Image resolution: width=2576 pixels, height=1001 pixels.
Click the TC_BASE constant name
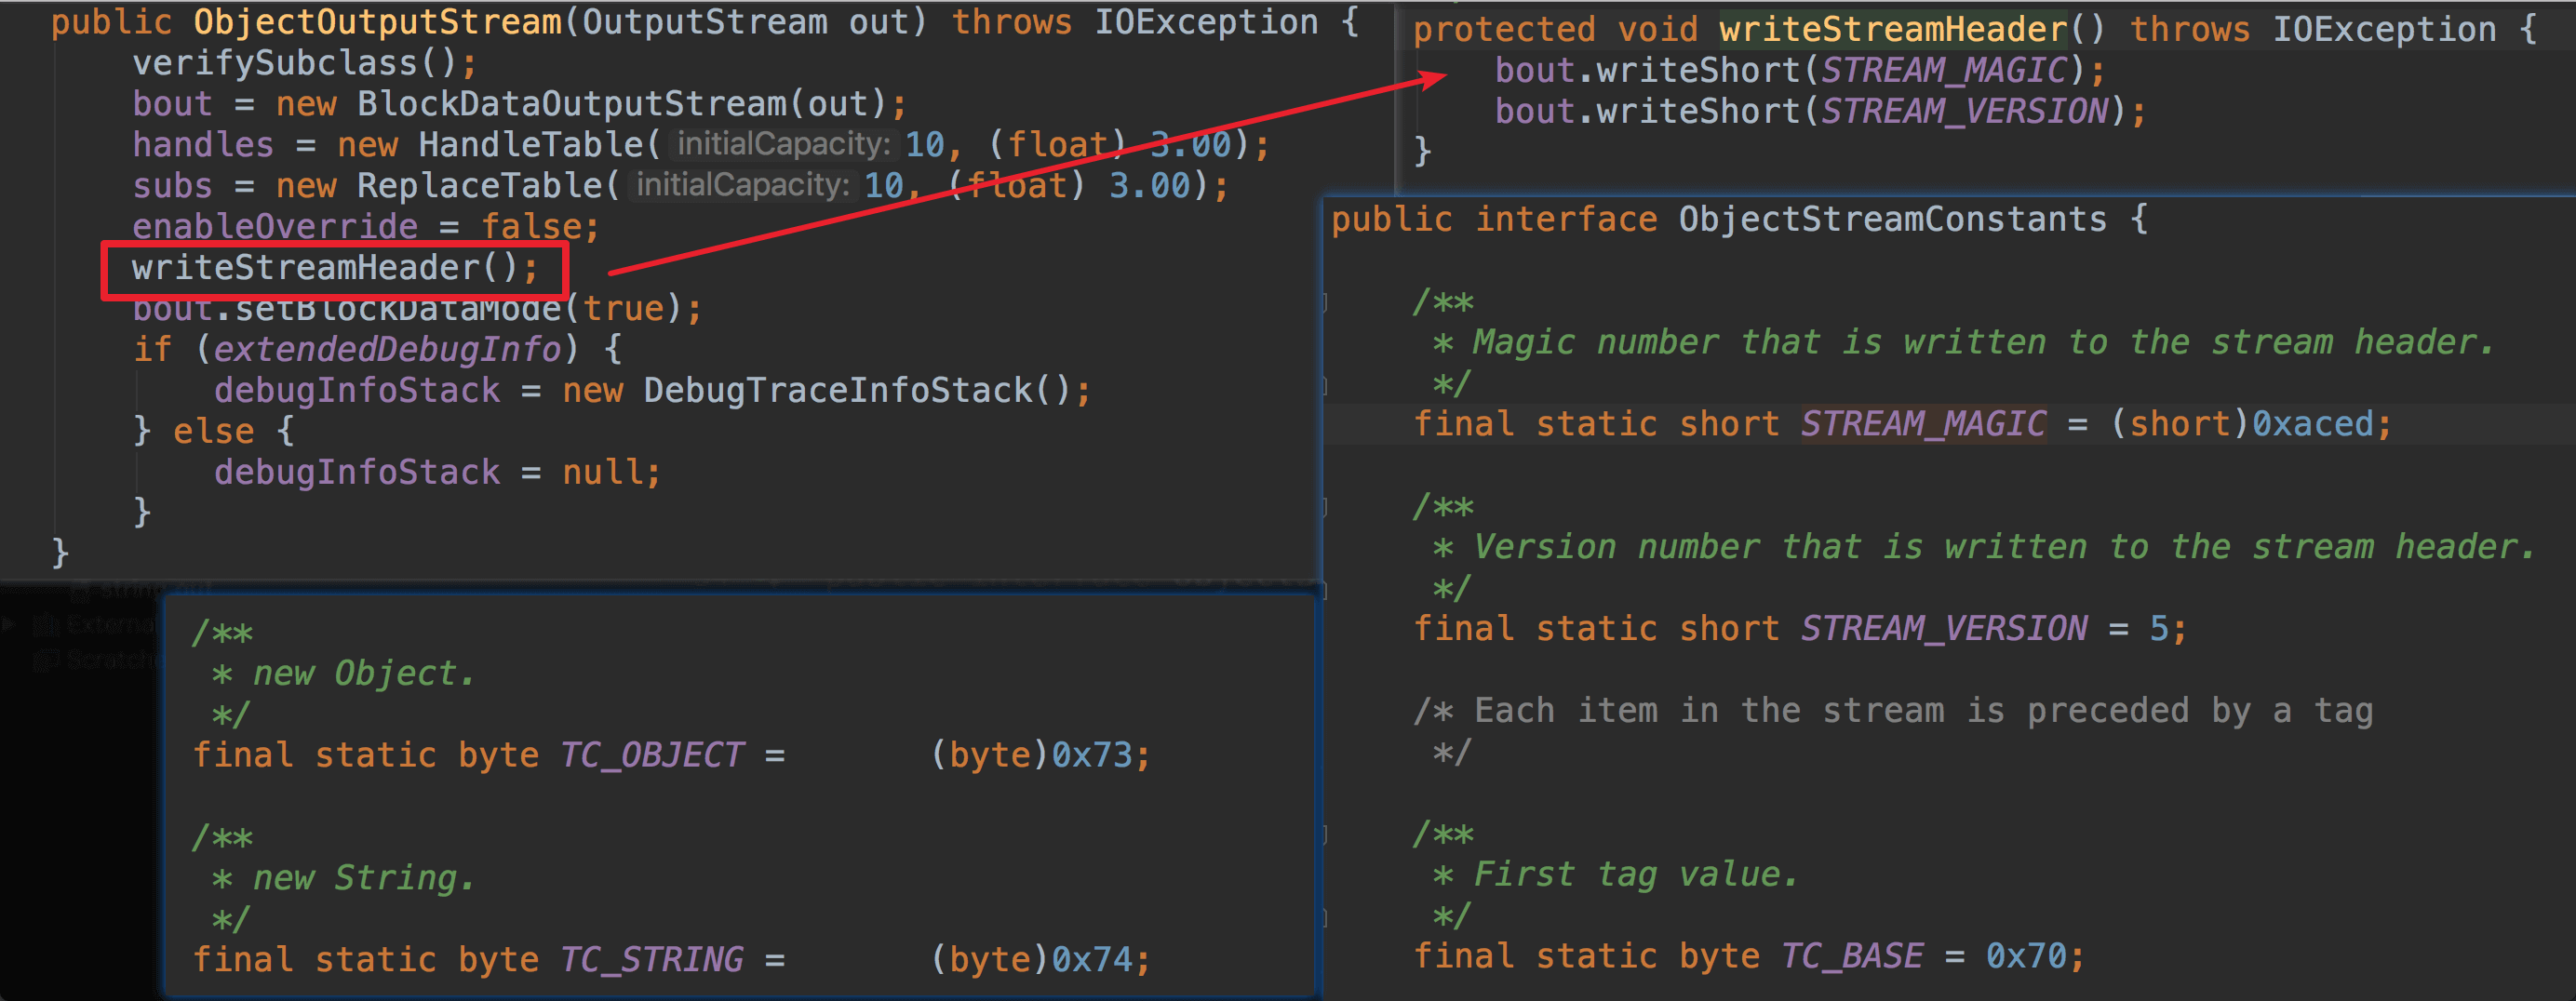(x=1852, y=956)
